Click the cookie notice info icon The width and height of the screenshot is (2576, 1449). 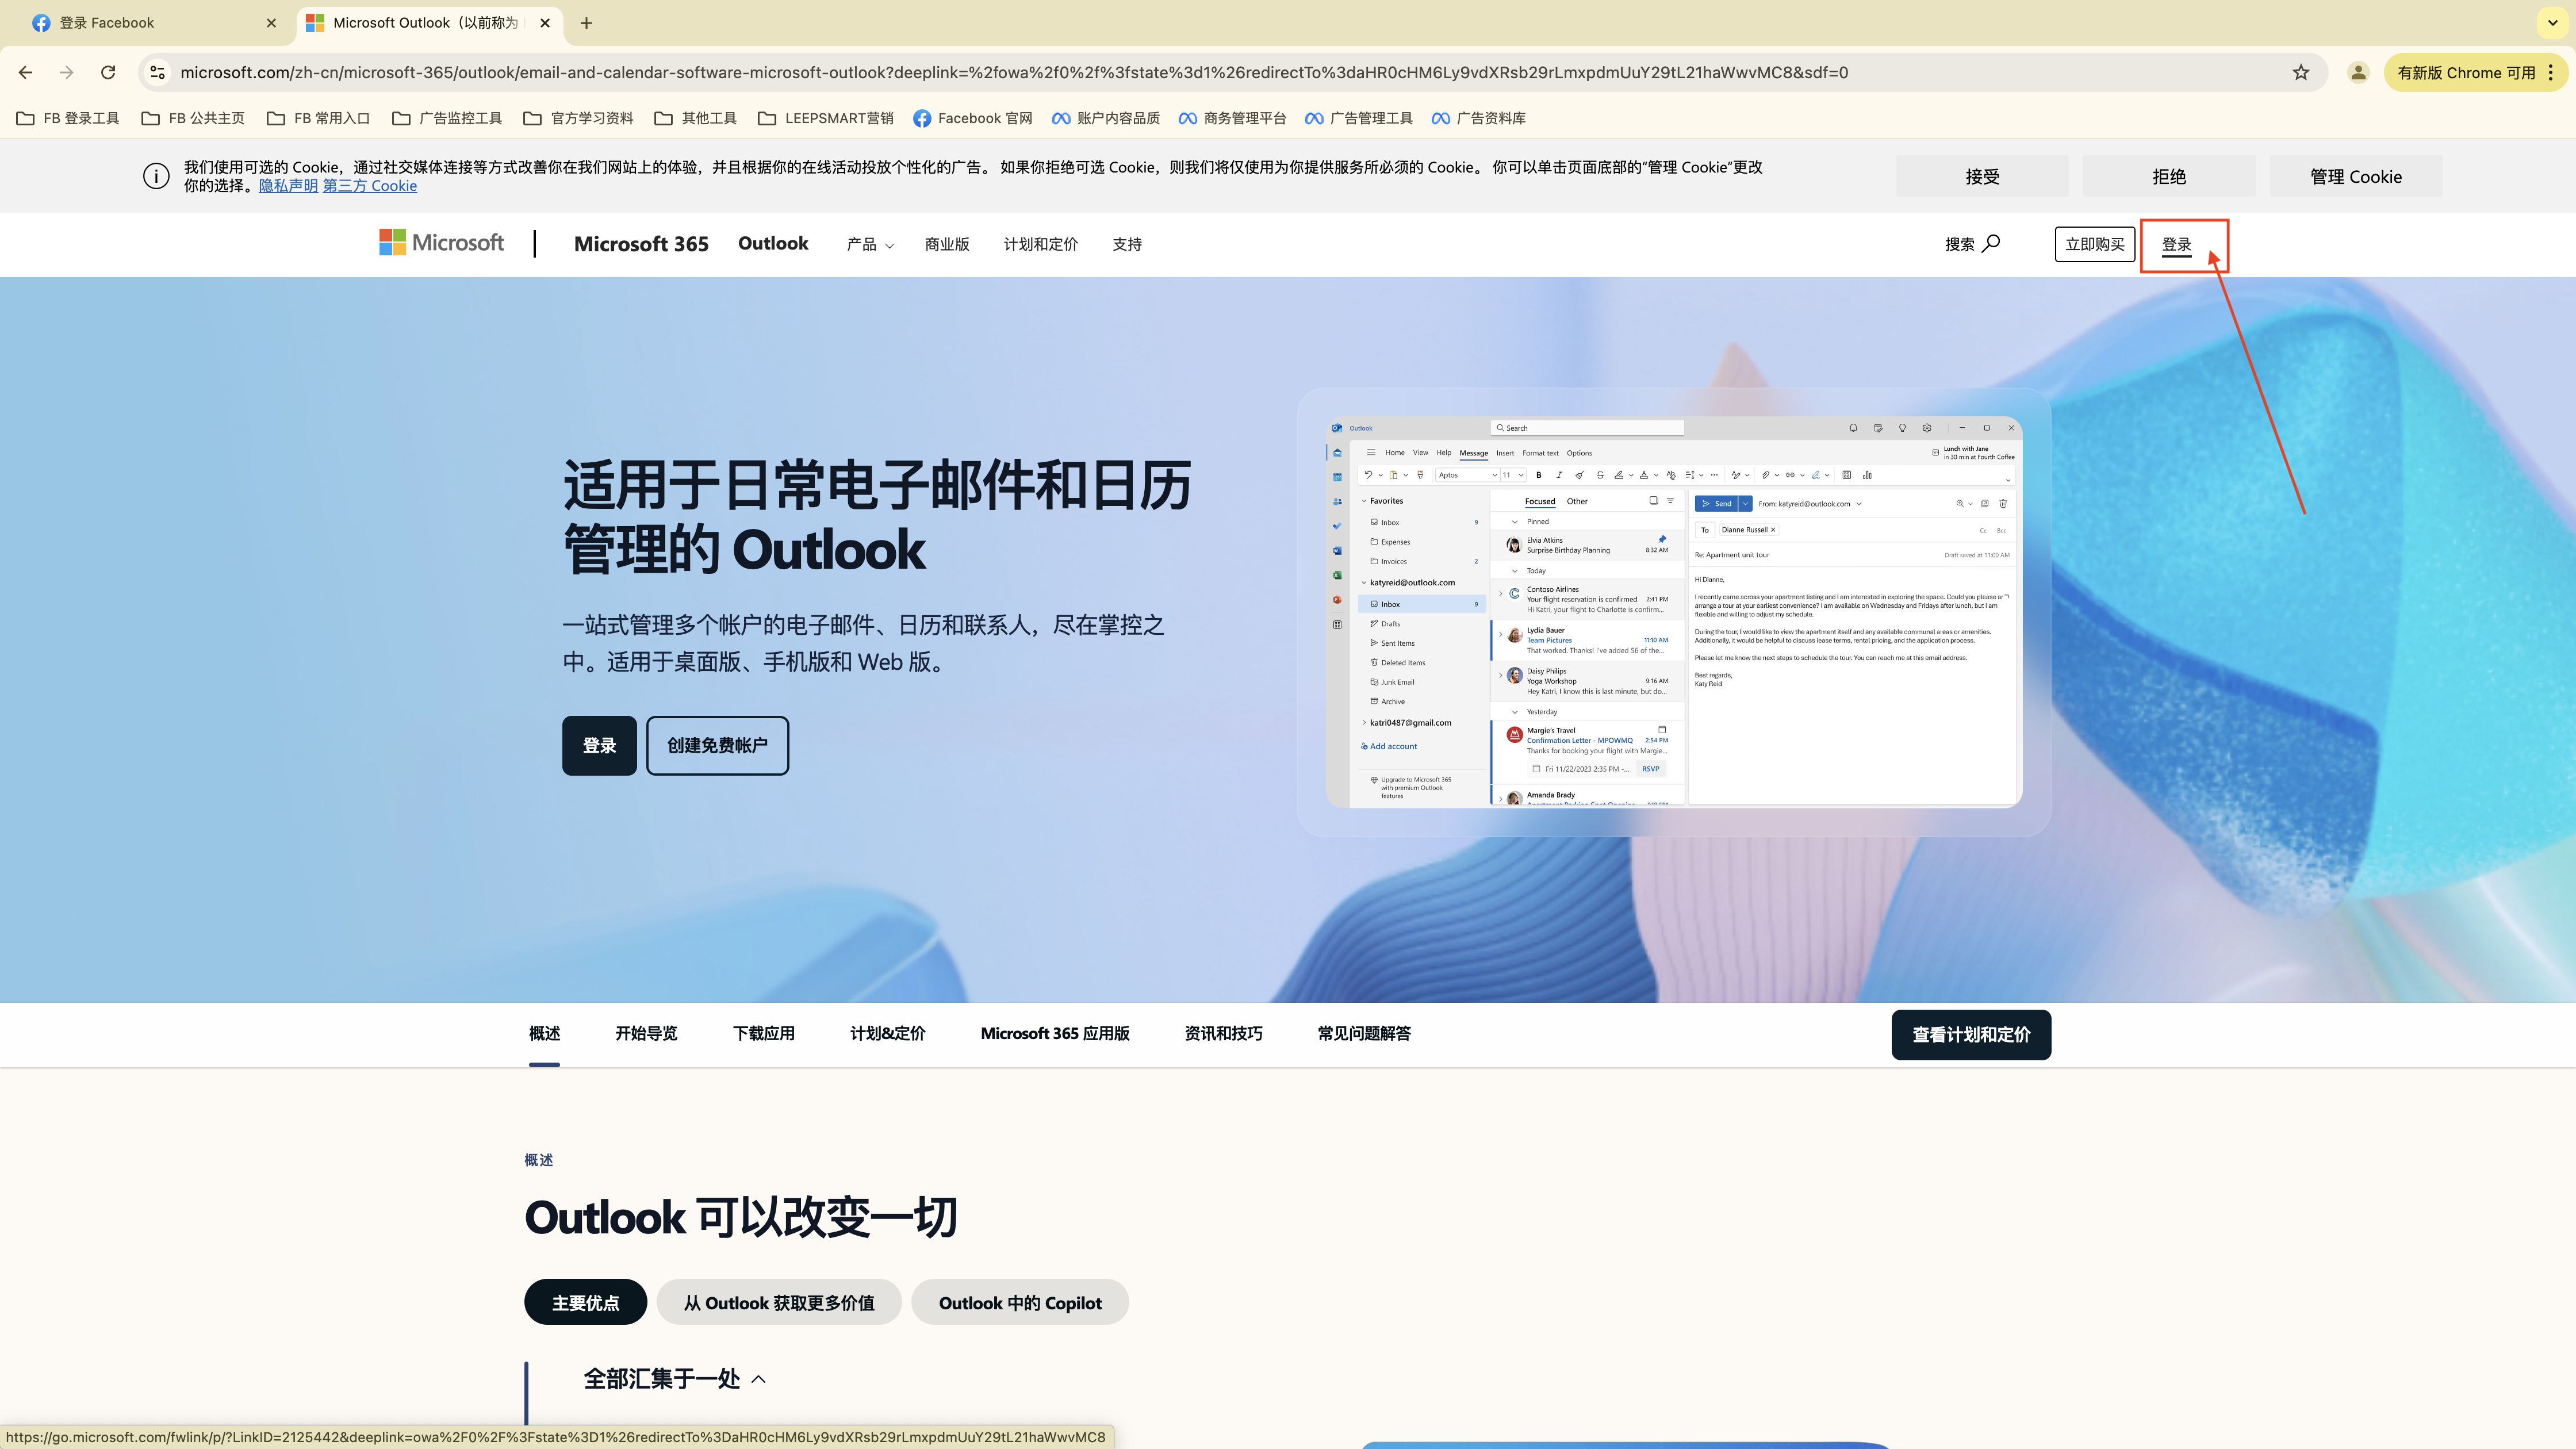(156, 176)
